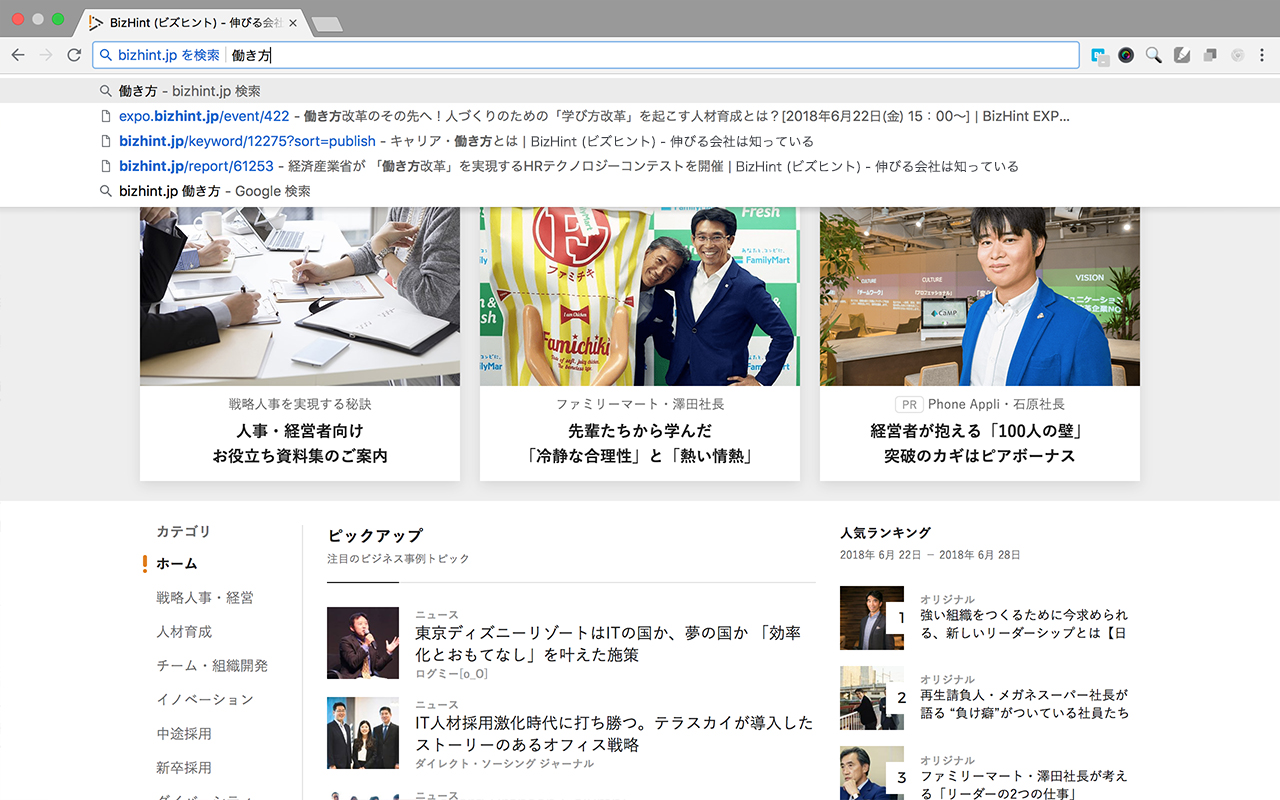The height and width of the screenshot is (800, 1280).
Task: Click the address bar search field
Action: tap(586, 55)
